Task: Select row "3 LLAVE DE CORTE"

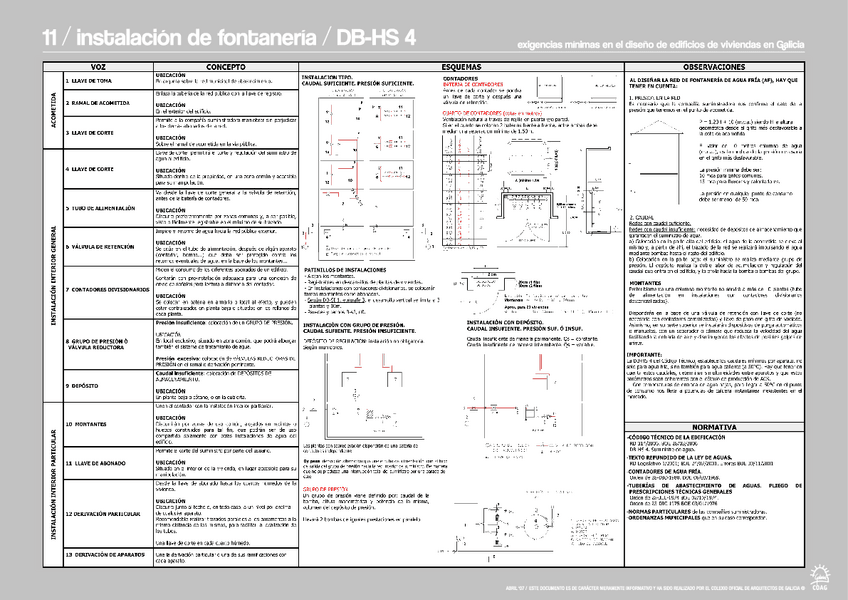Action: [181, 133]
